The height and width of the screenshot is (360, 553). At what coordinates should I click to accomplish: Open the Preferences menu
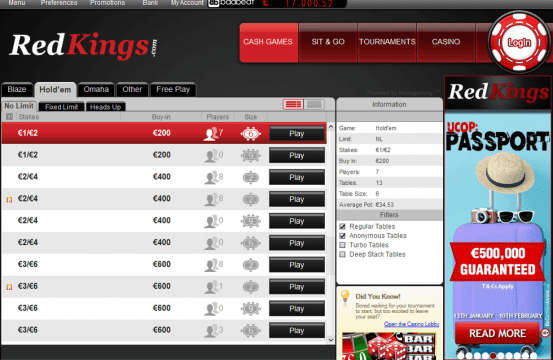click(x=59, y=3)
